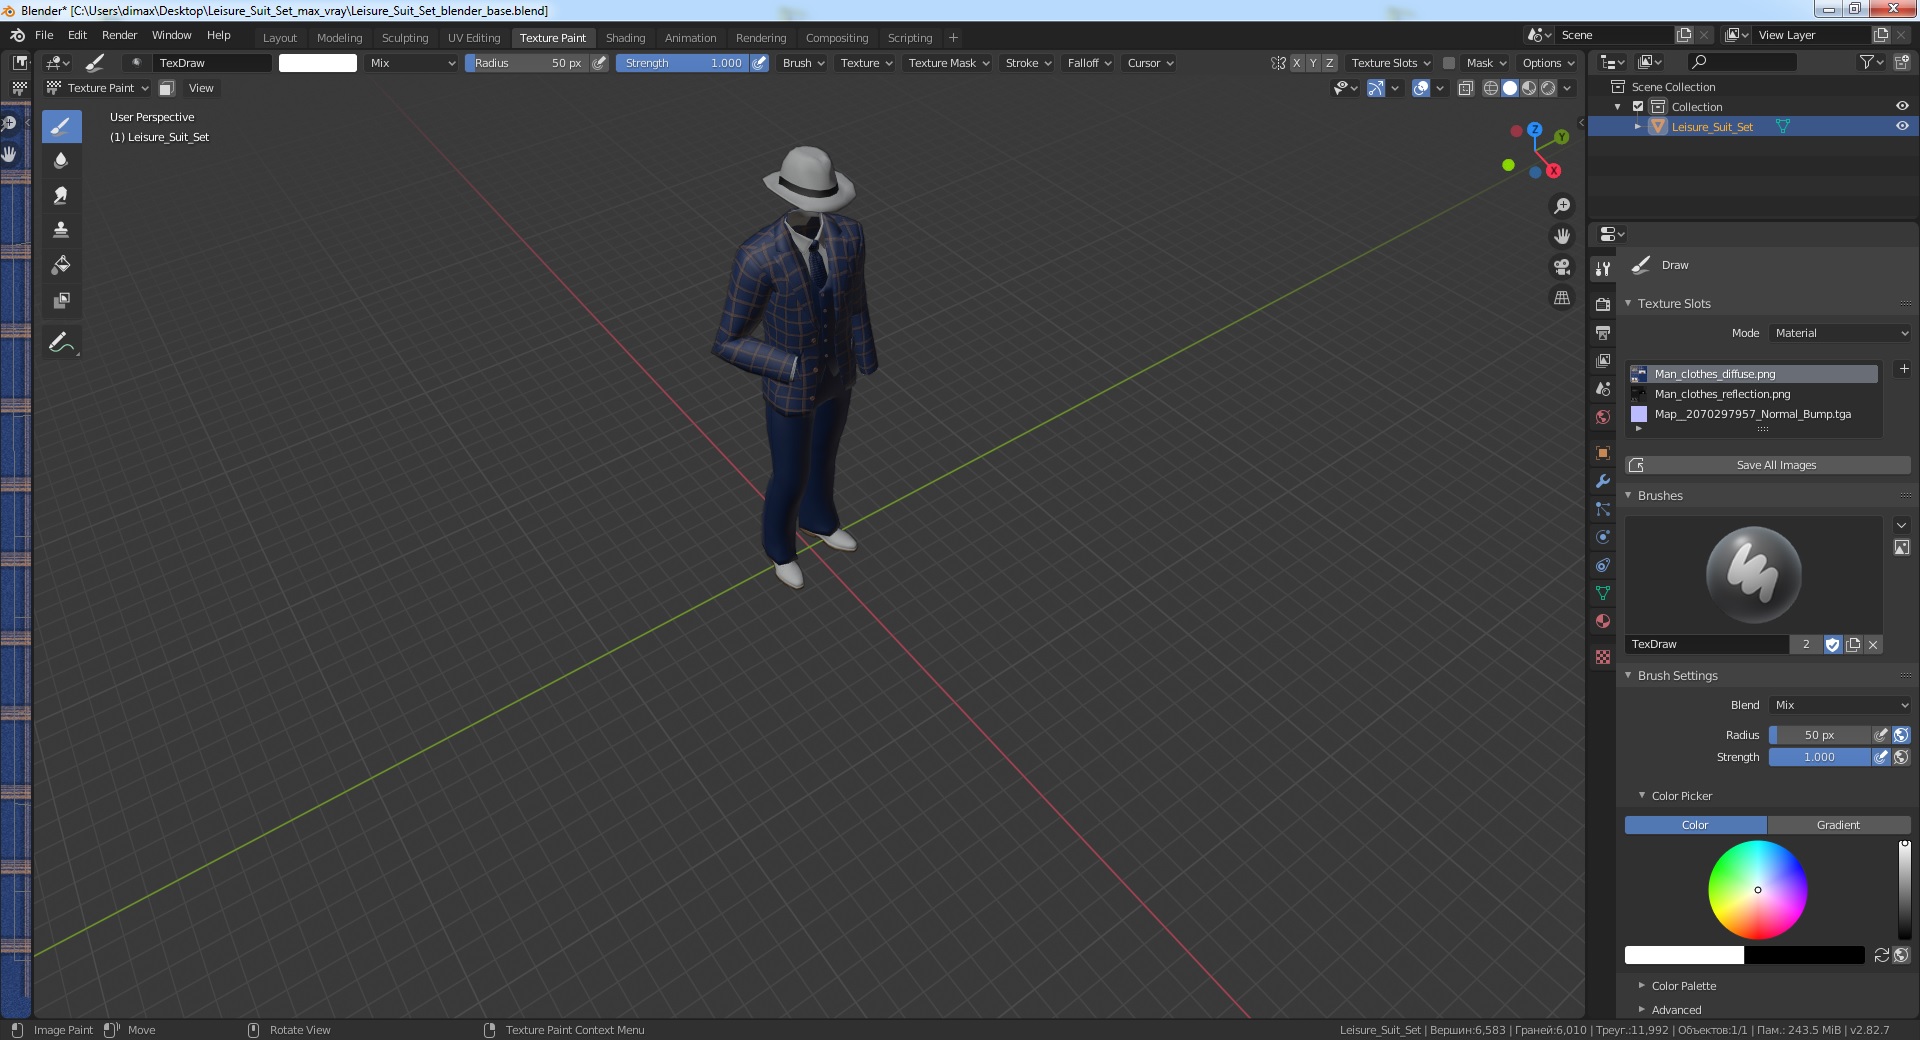Select the Clone stamp tool

(61, 230)
